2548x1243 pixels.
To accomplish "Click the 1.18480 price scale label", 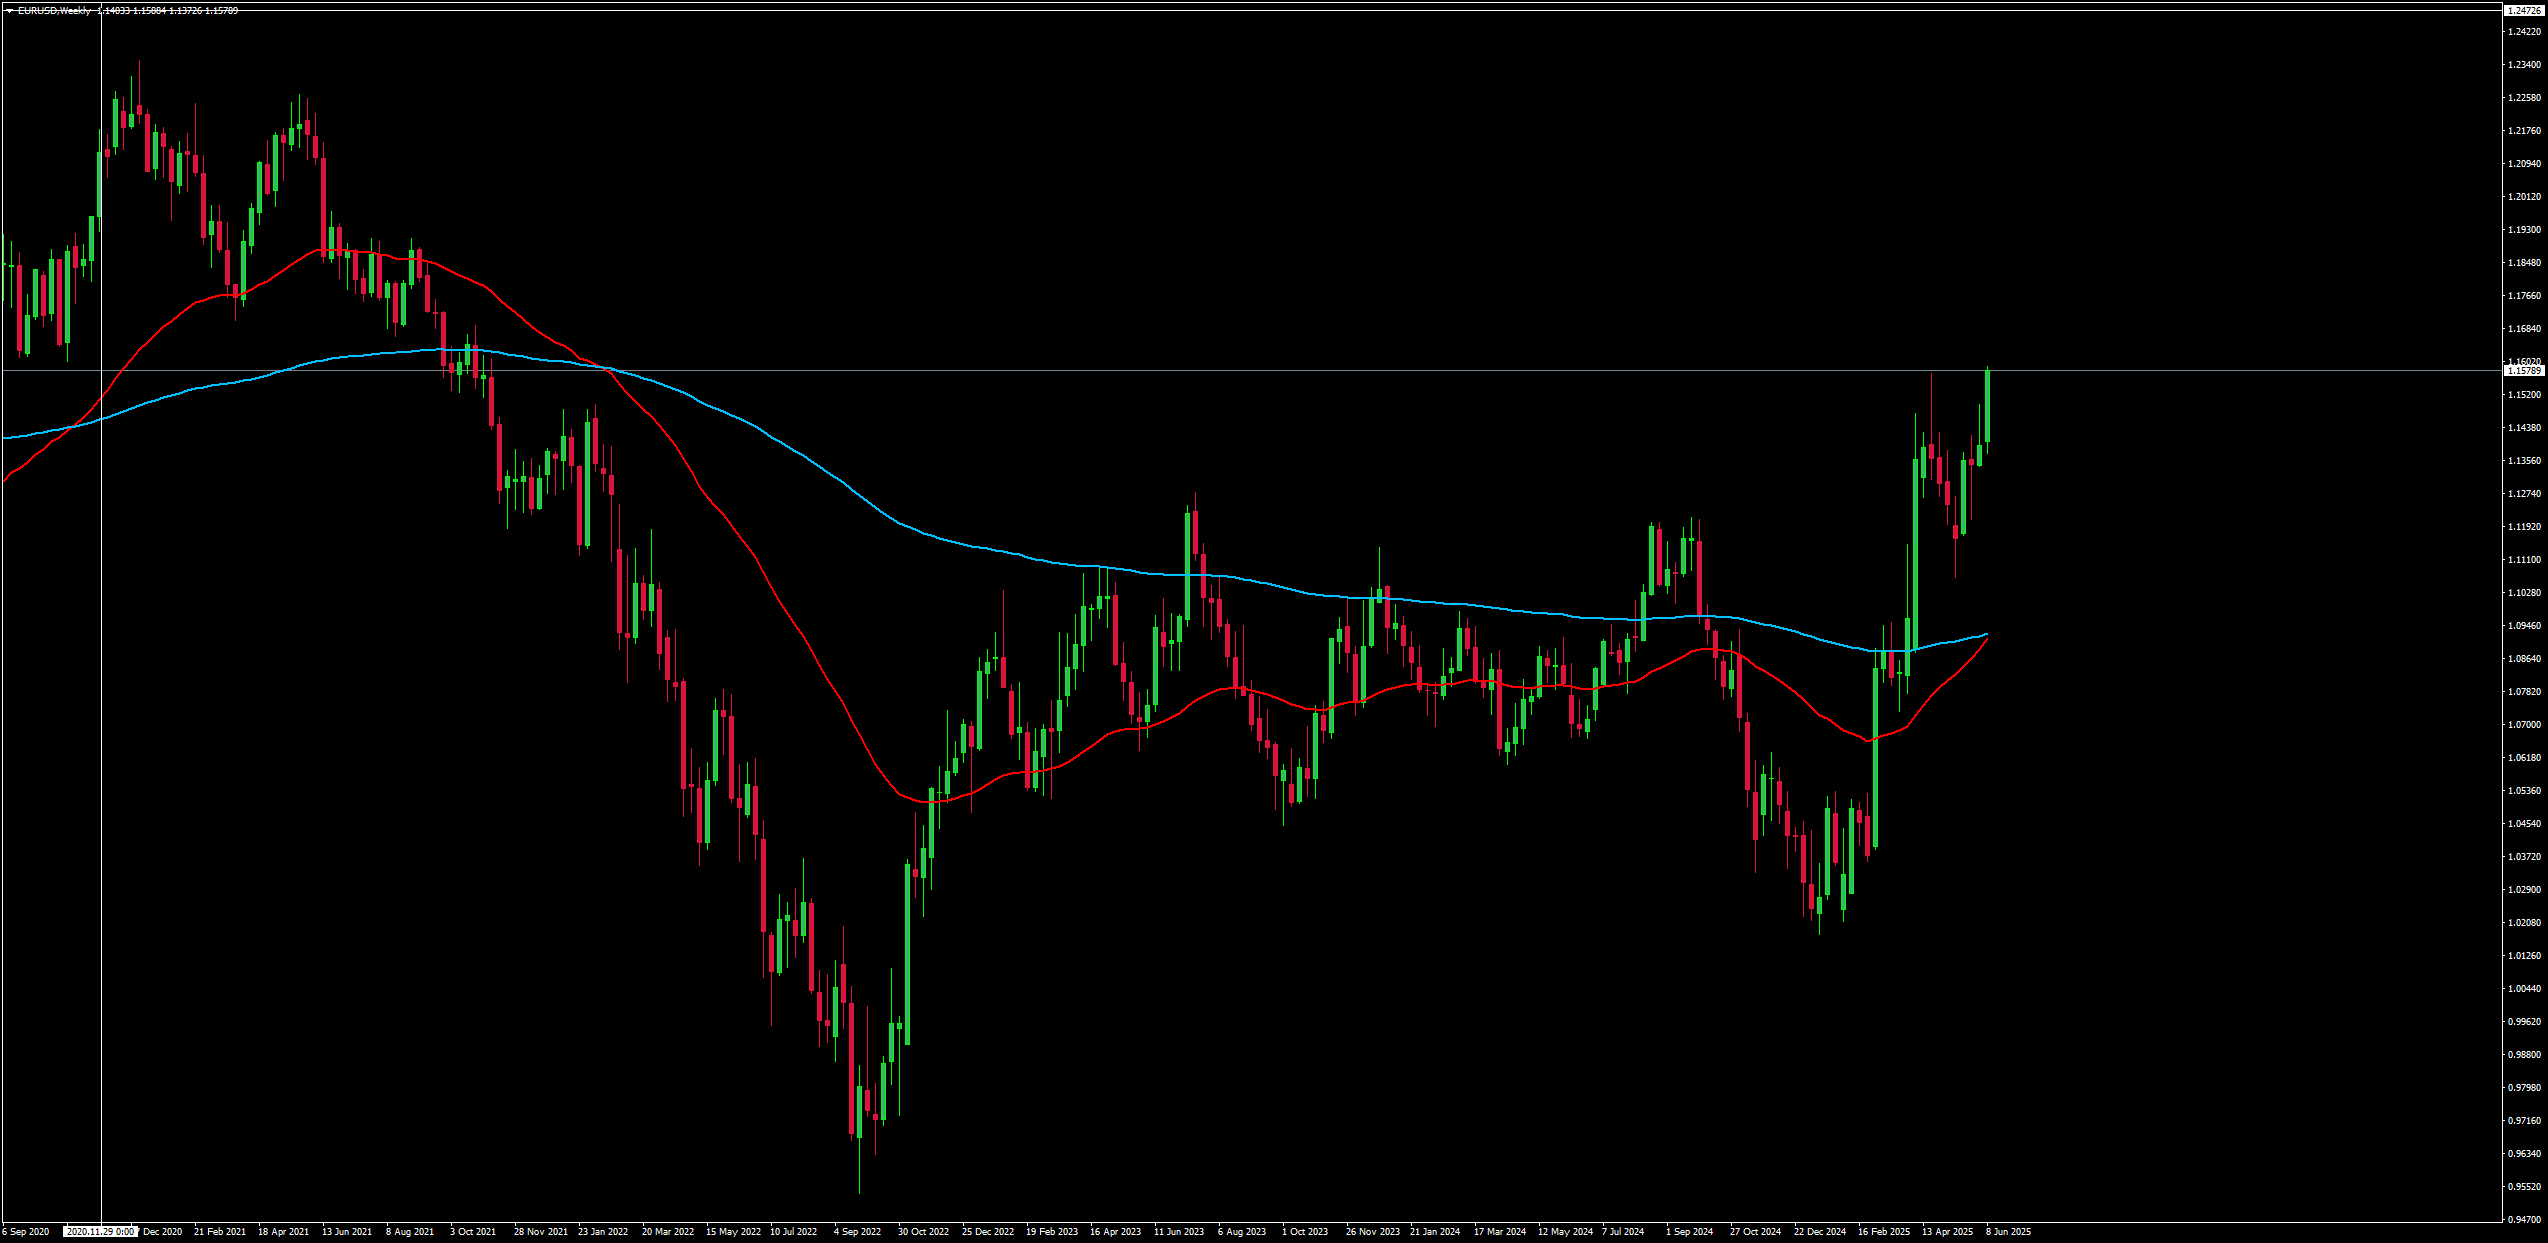I will pos(2524,263).
